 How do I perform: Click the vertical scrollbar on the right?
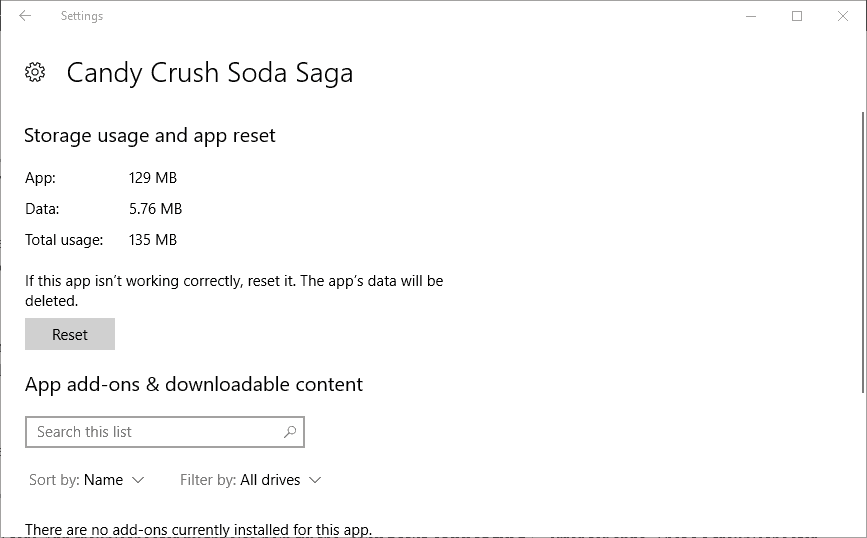pos(863,252)
